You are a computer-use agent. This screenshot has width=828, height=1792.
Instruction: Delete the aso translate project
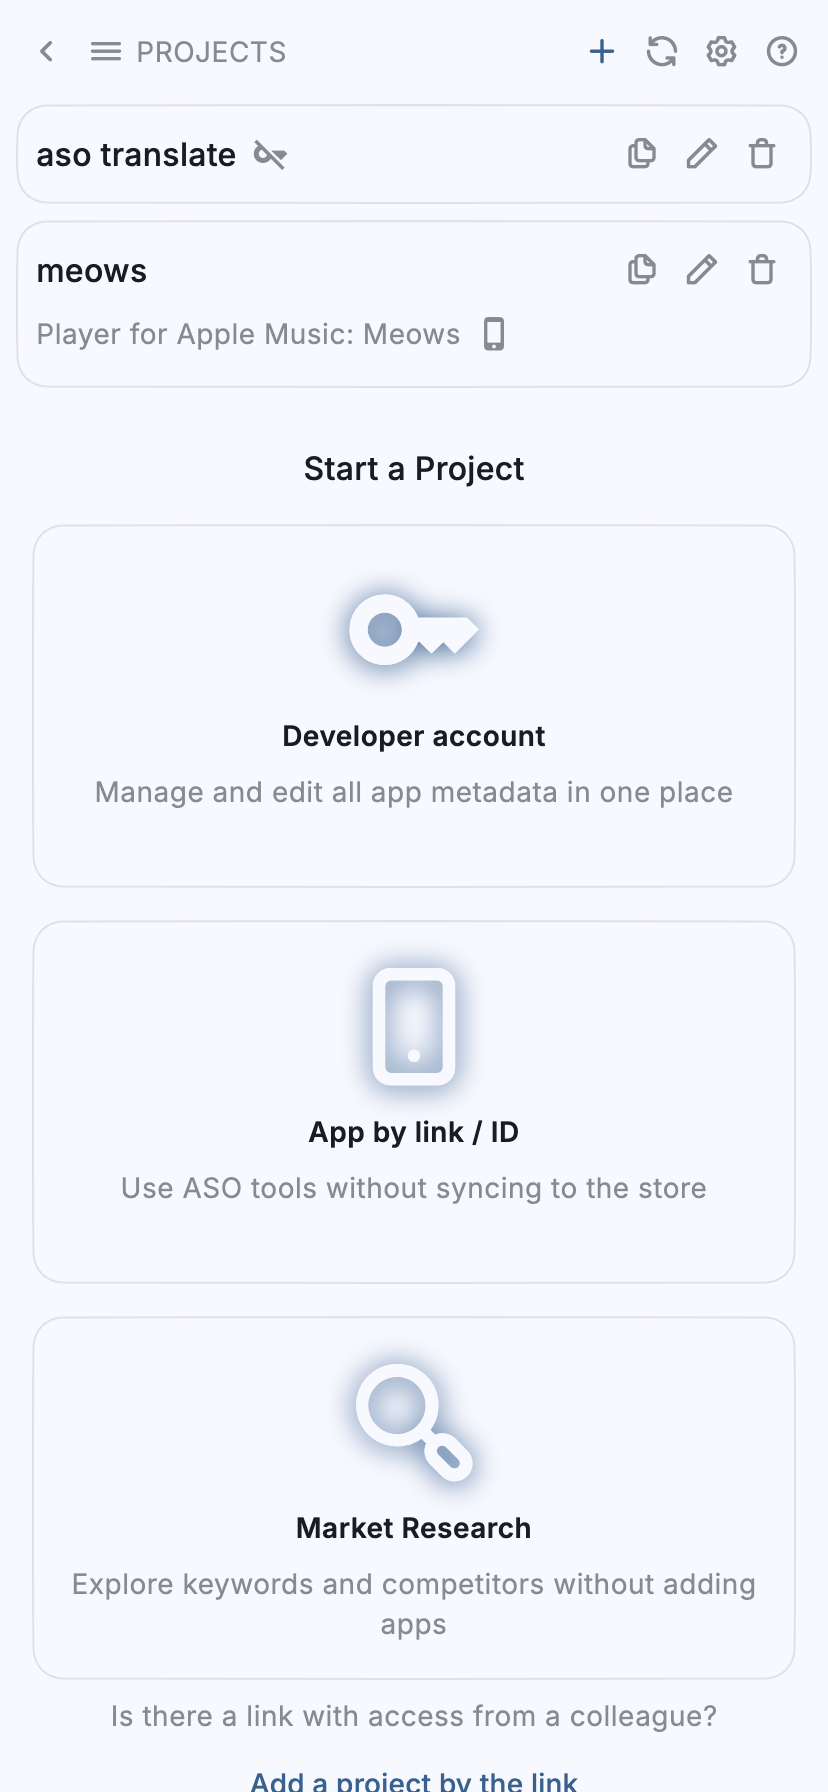click(761, 153)
